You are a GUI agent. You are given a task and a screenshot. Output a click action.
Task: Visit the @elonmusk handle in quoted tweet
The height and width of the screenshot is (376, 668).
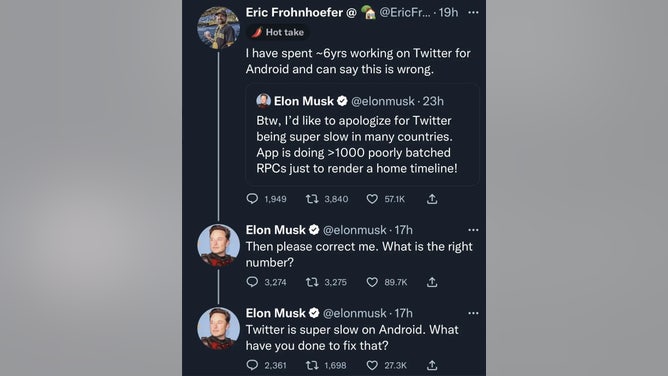[x=383, y=101]
